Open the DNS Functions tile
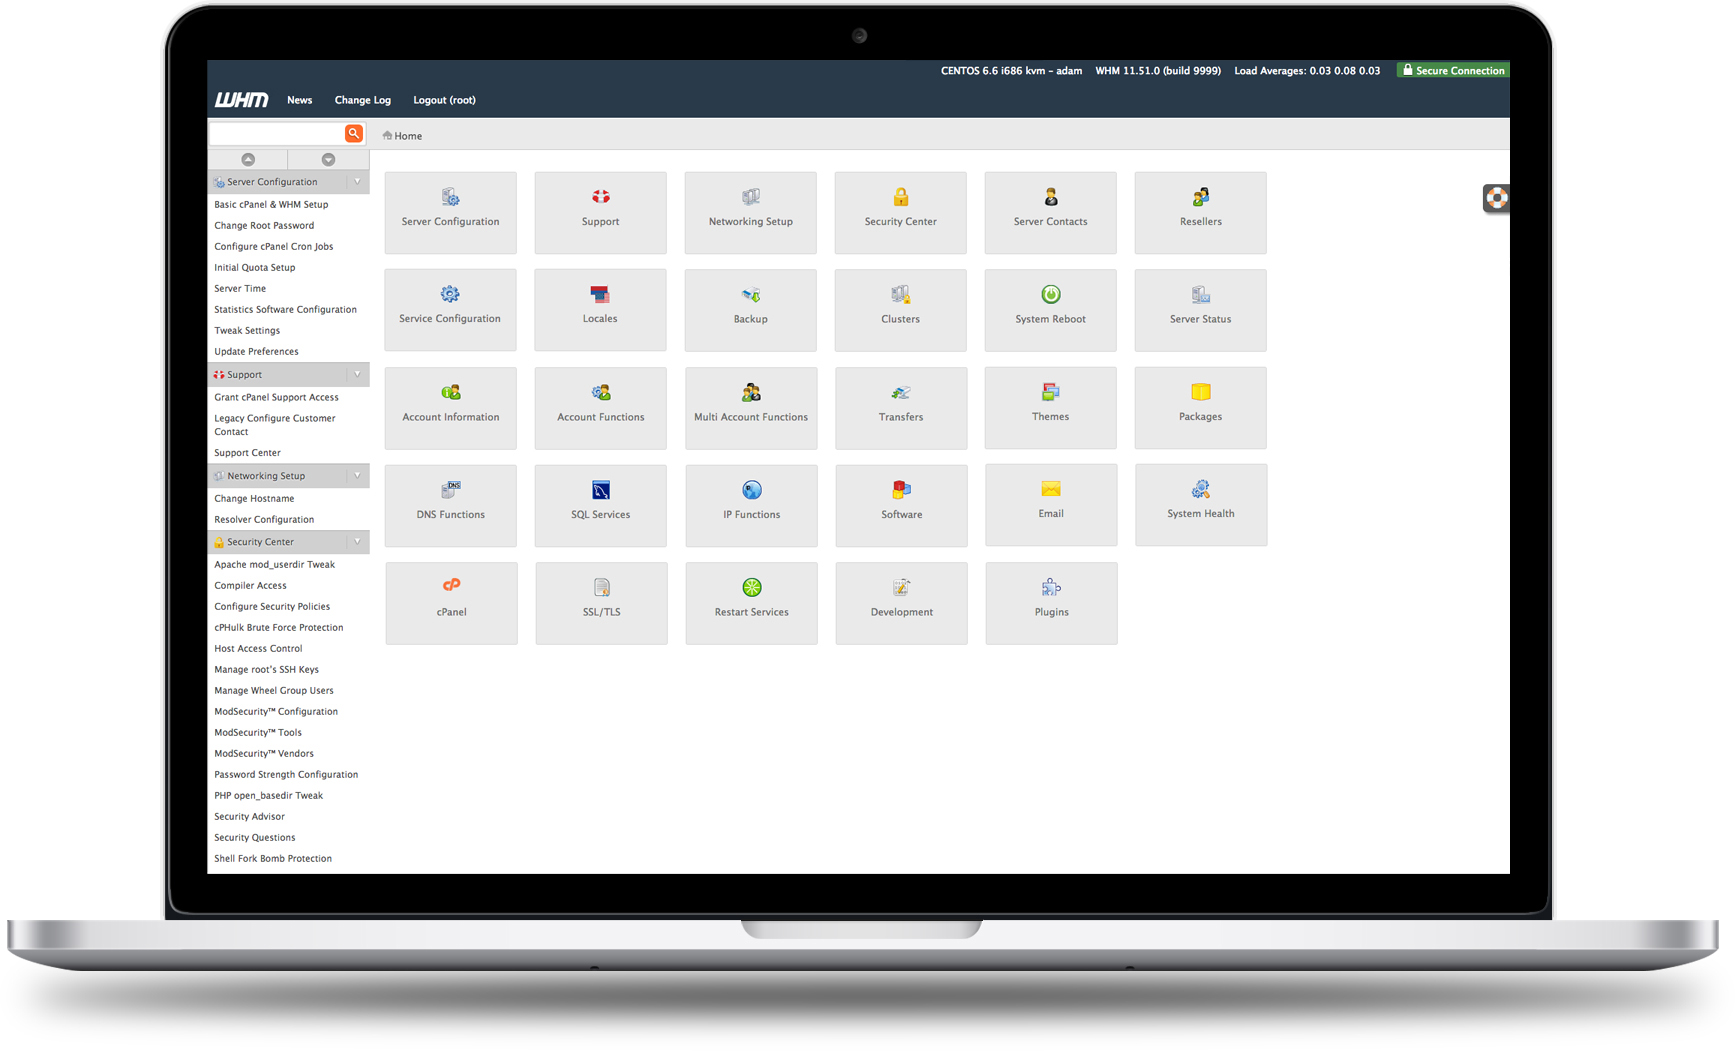This screenshot has height=1051, width=1735. point(451,505)
